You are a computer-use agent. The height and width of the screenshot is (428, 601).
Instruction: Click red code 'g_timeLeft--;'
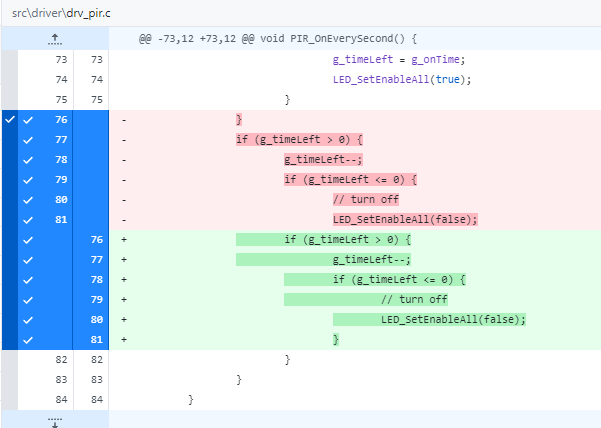323,159
